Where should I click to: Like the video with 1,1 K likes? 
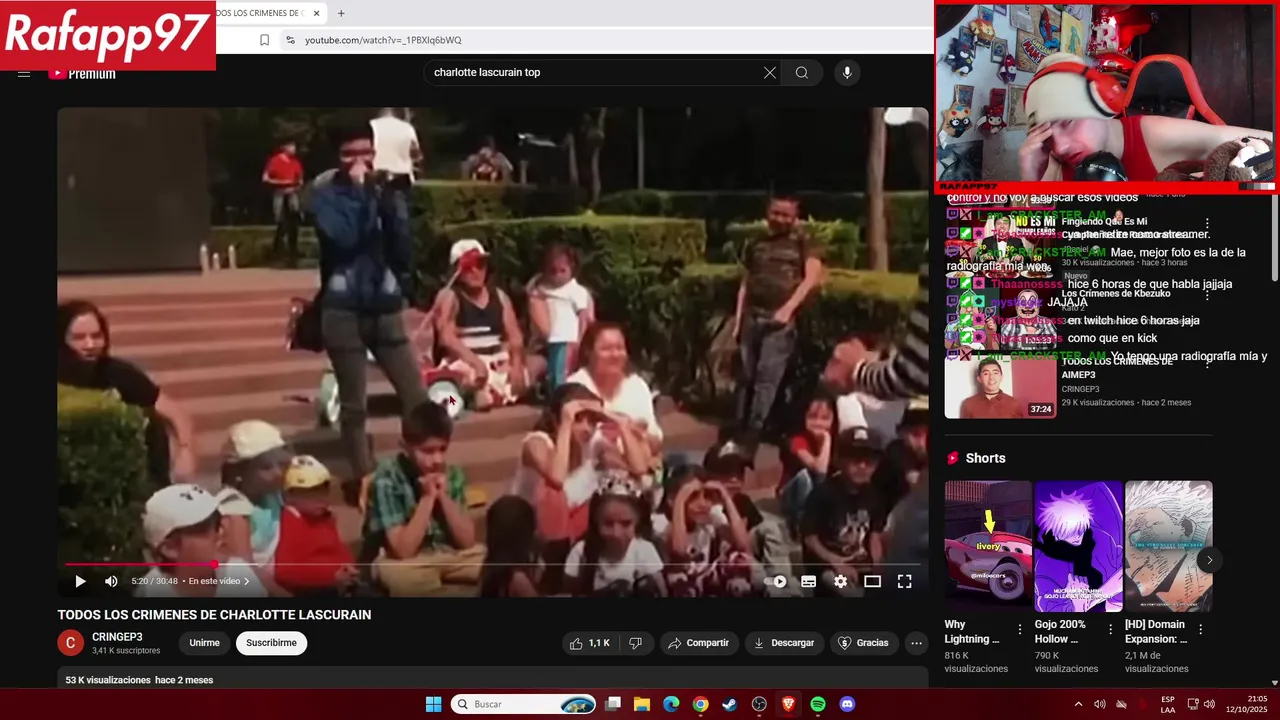pyautogui.click(x=589, y=643)
